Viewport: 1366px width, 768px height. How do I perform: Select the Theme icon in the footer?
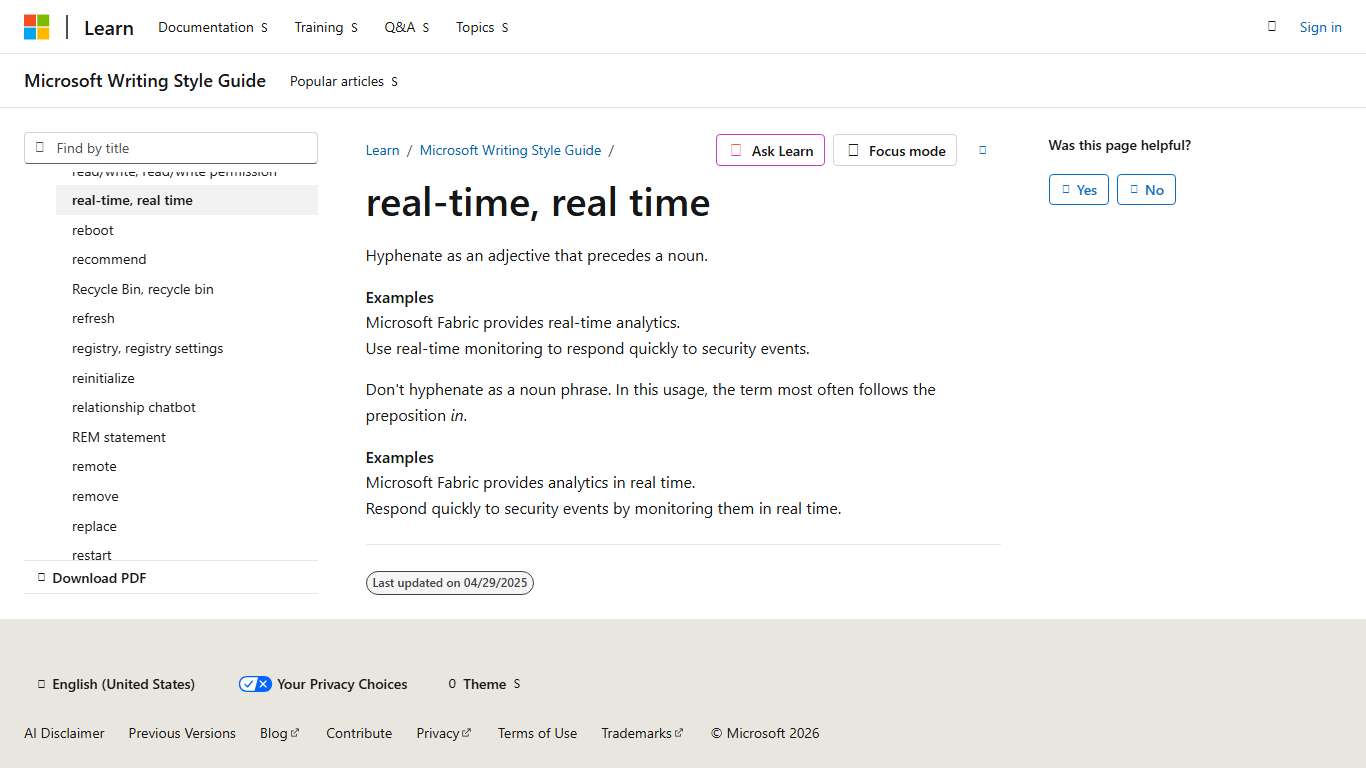click(x=452, y=684)
